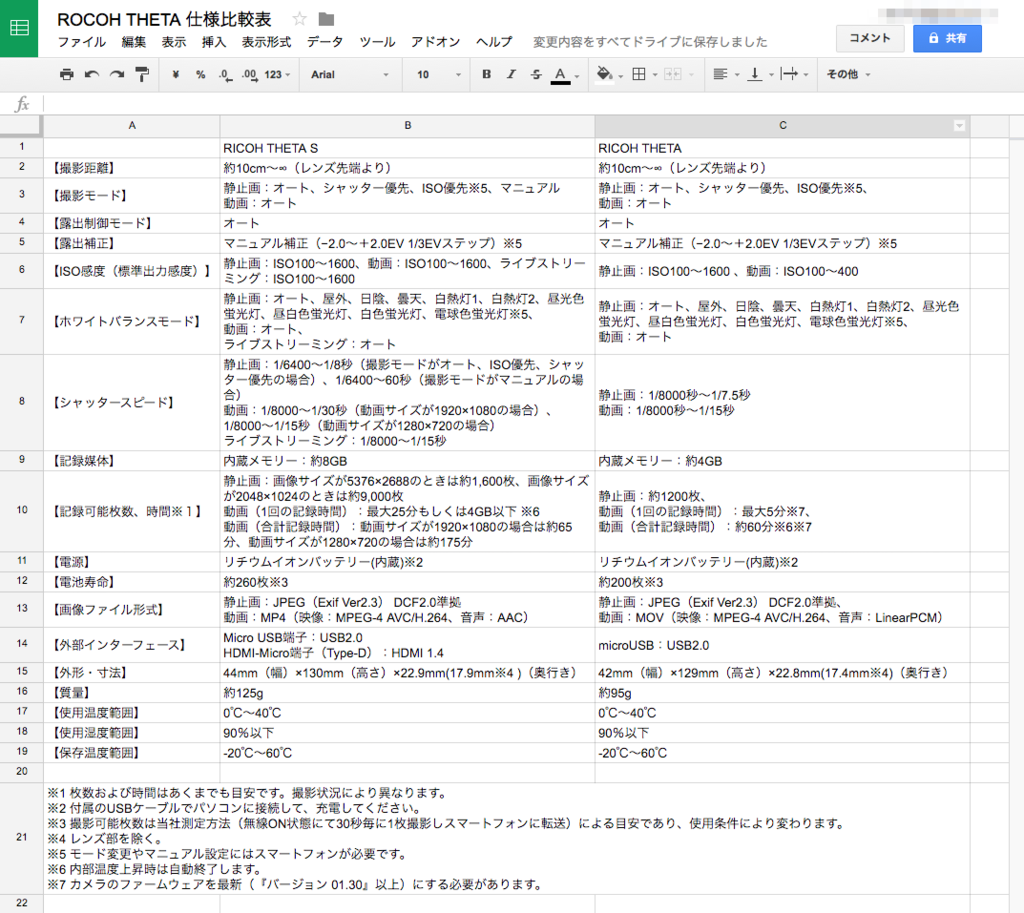Image resolution: width=1024 pixels, height=913 pixels.
Task: Select the 【ホワイトバランスモード】 cell
Action: [x=132, y=321]
